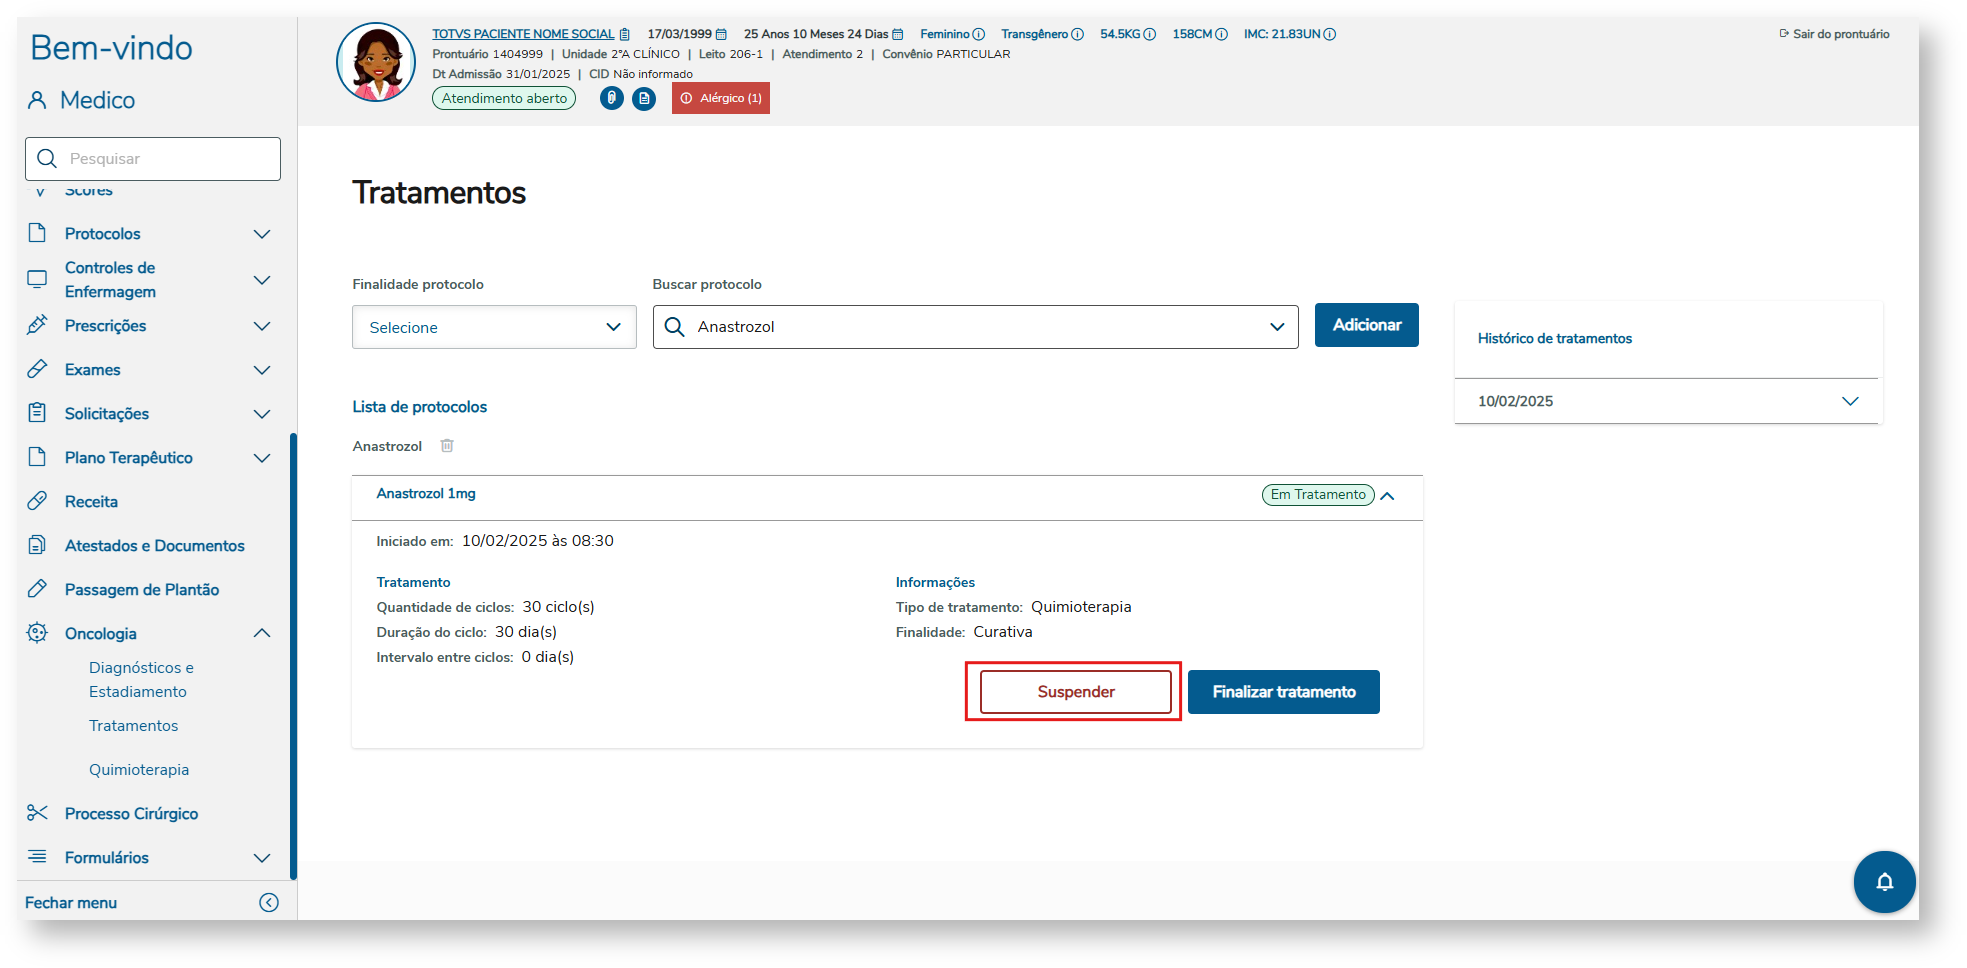Click the Suspender button

click(x=1075, y=692)
